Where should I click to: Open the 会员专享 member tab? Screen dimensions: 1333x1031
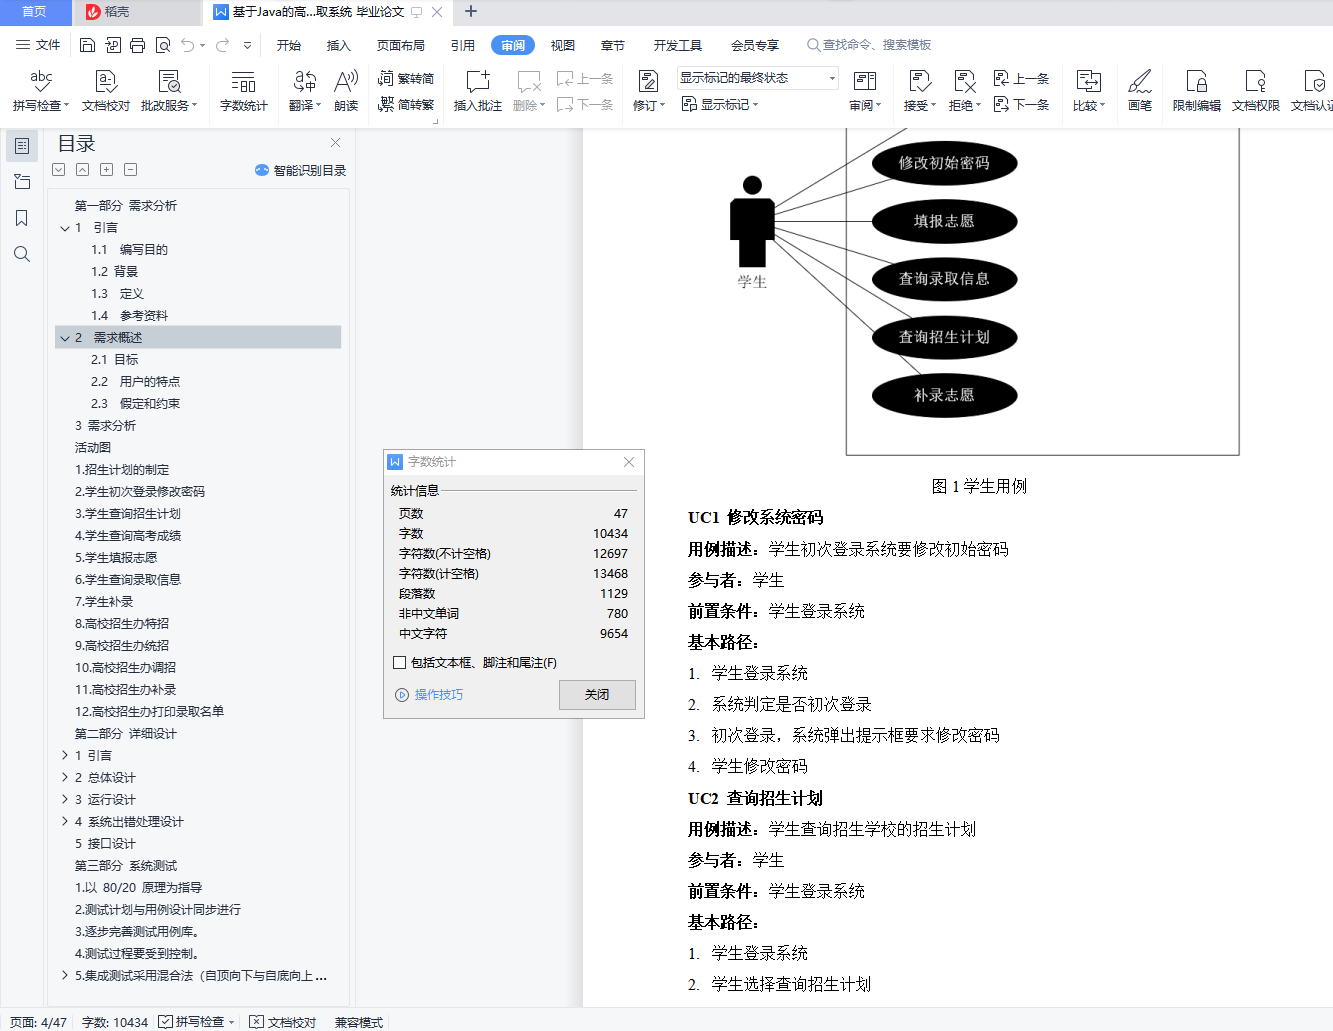pyautogui.click(x=755, y=45)
